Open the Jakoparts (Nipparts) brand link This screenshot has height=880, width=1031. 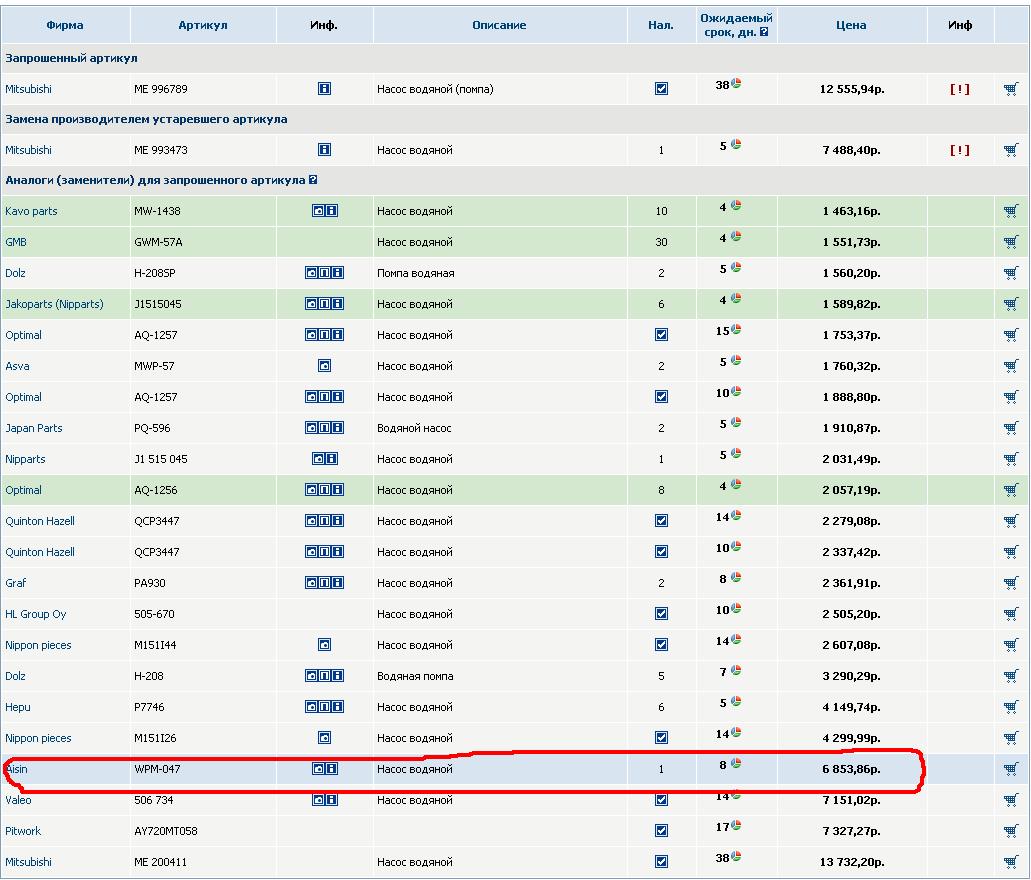click(54, 304)
